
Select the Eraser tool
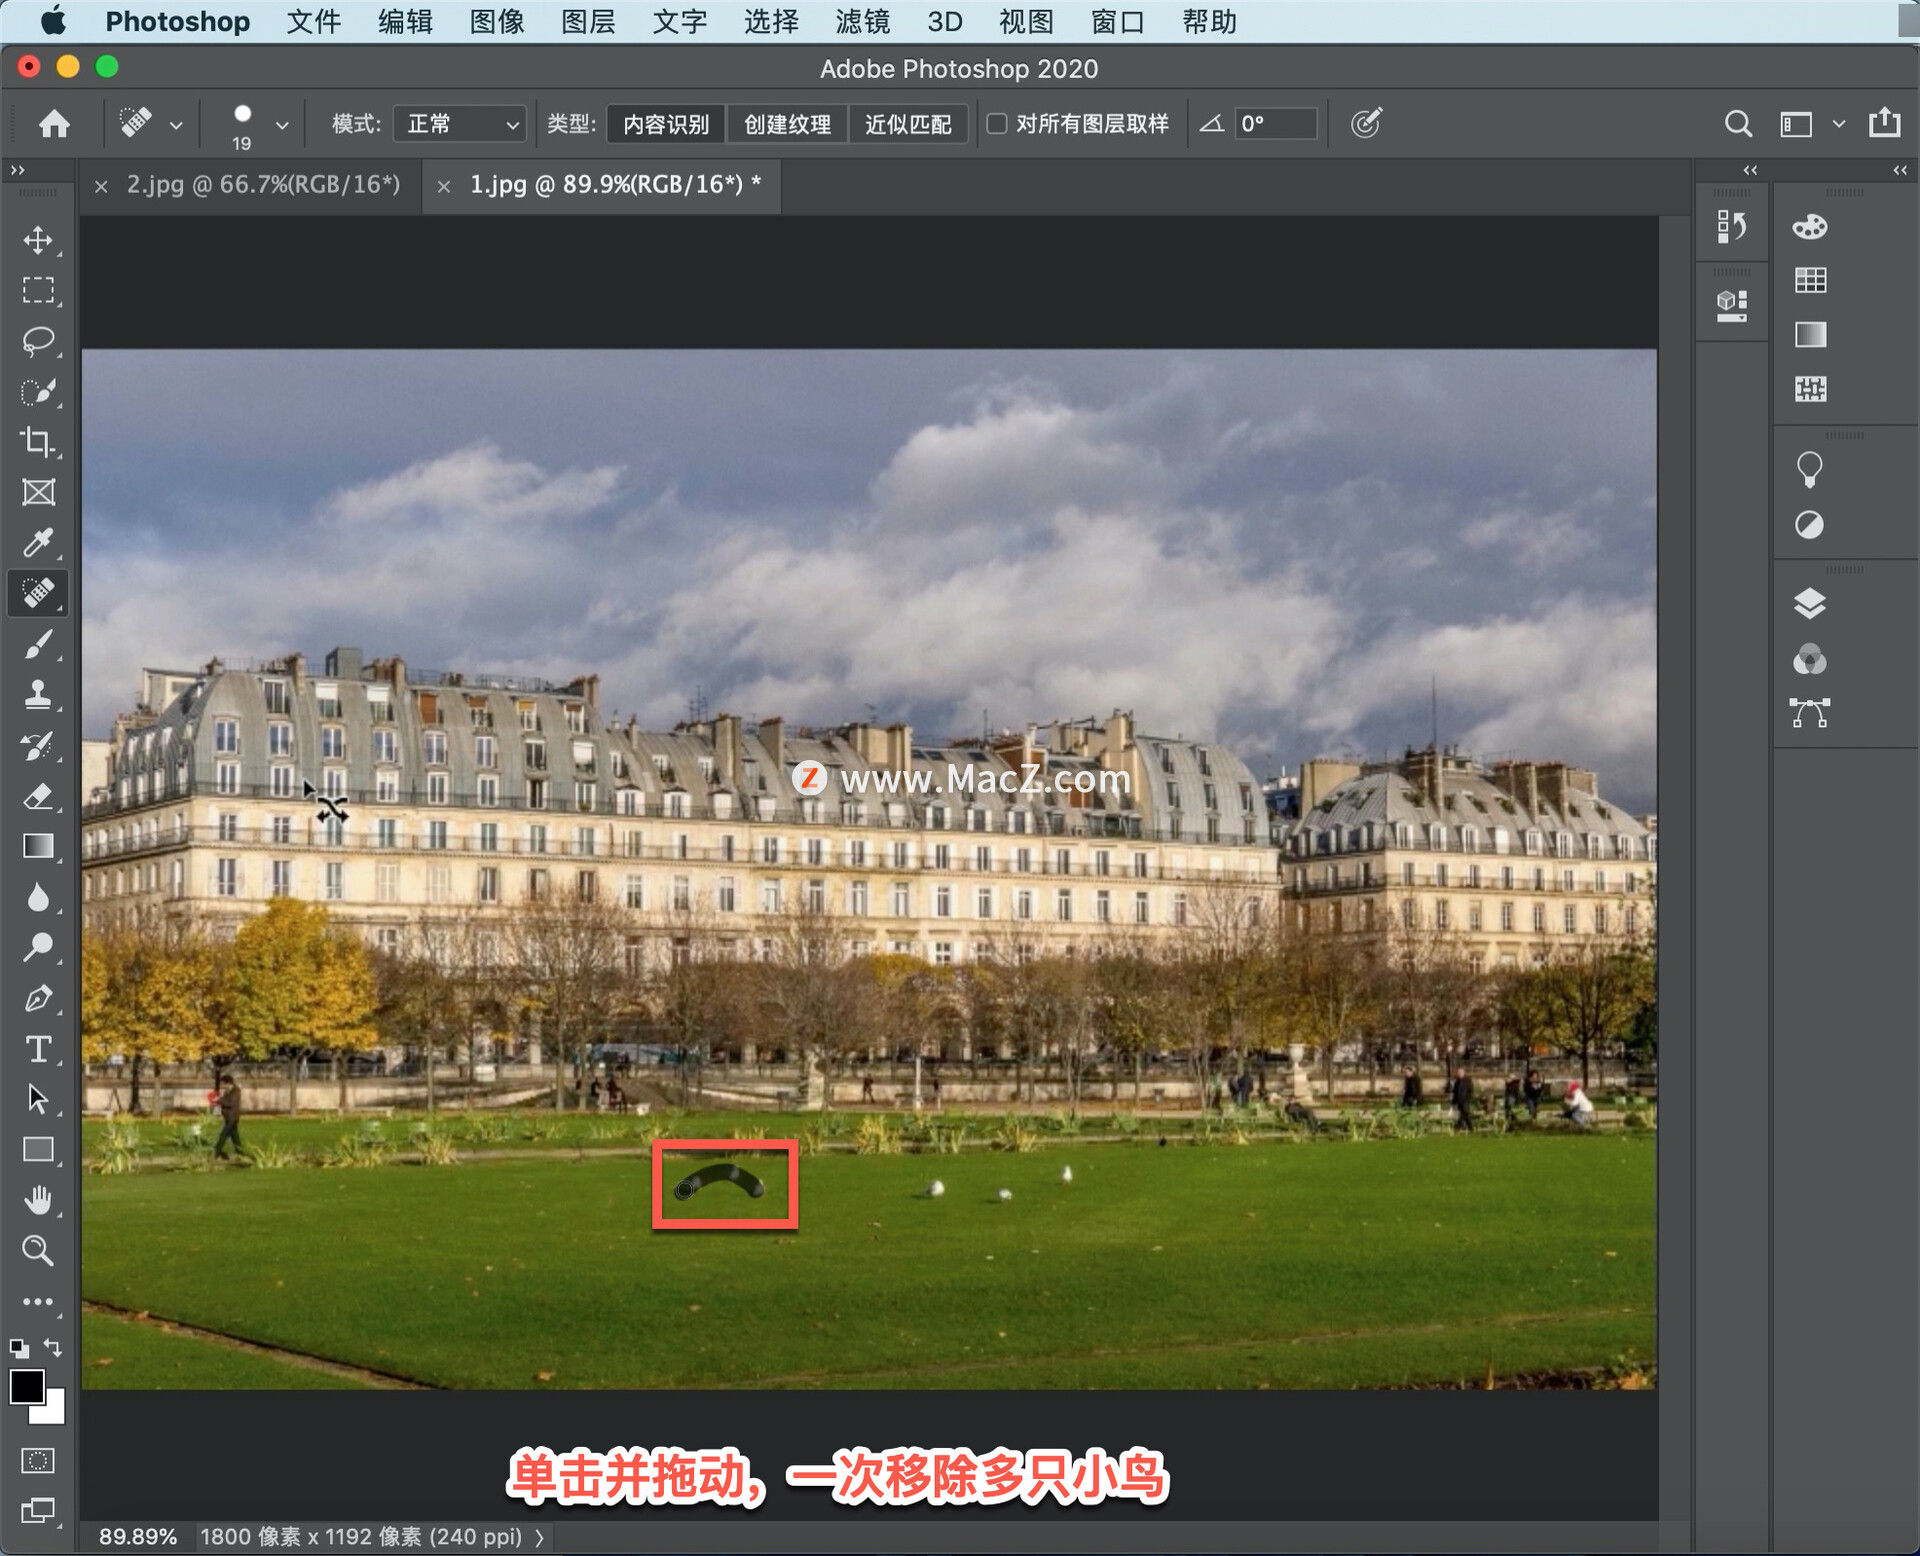point(38,797)
